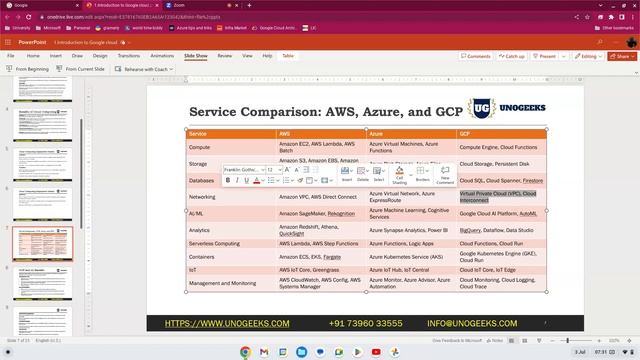
Task: Open the Microsoft 365 app launcher grid
Action: coord(8,42)
